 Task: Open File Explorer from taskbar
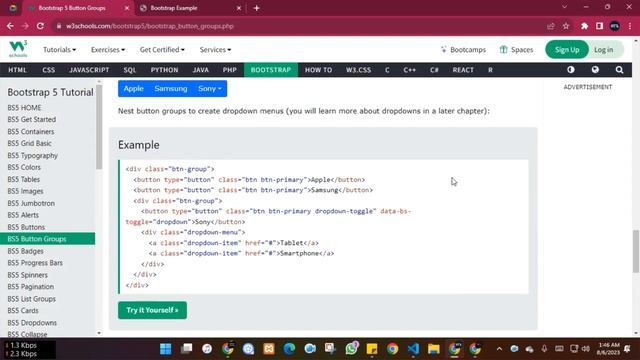[433, 349]
